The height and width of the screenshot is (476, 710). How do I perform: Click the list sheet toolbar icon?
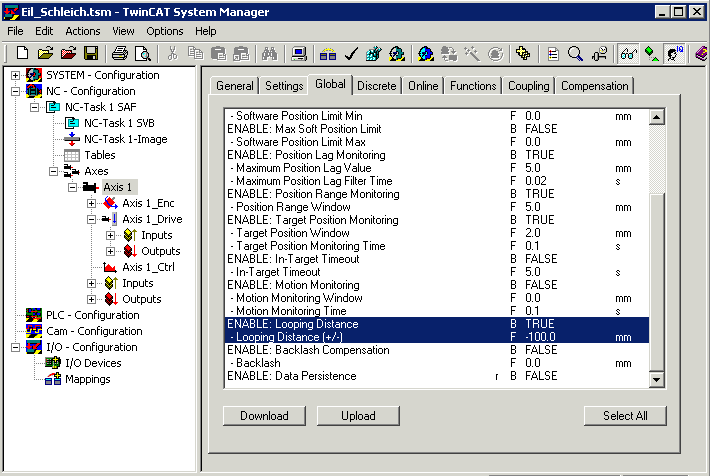point(552,54)
